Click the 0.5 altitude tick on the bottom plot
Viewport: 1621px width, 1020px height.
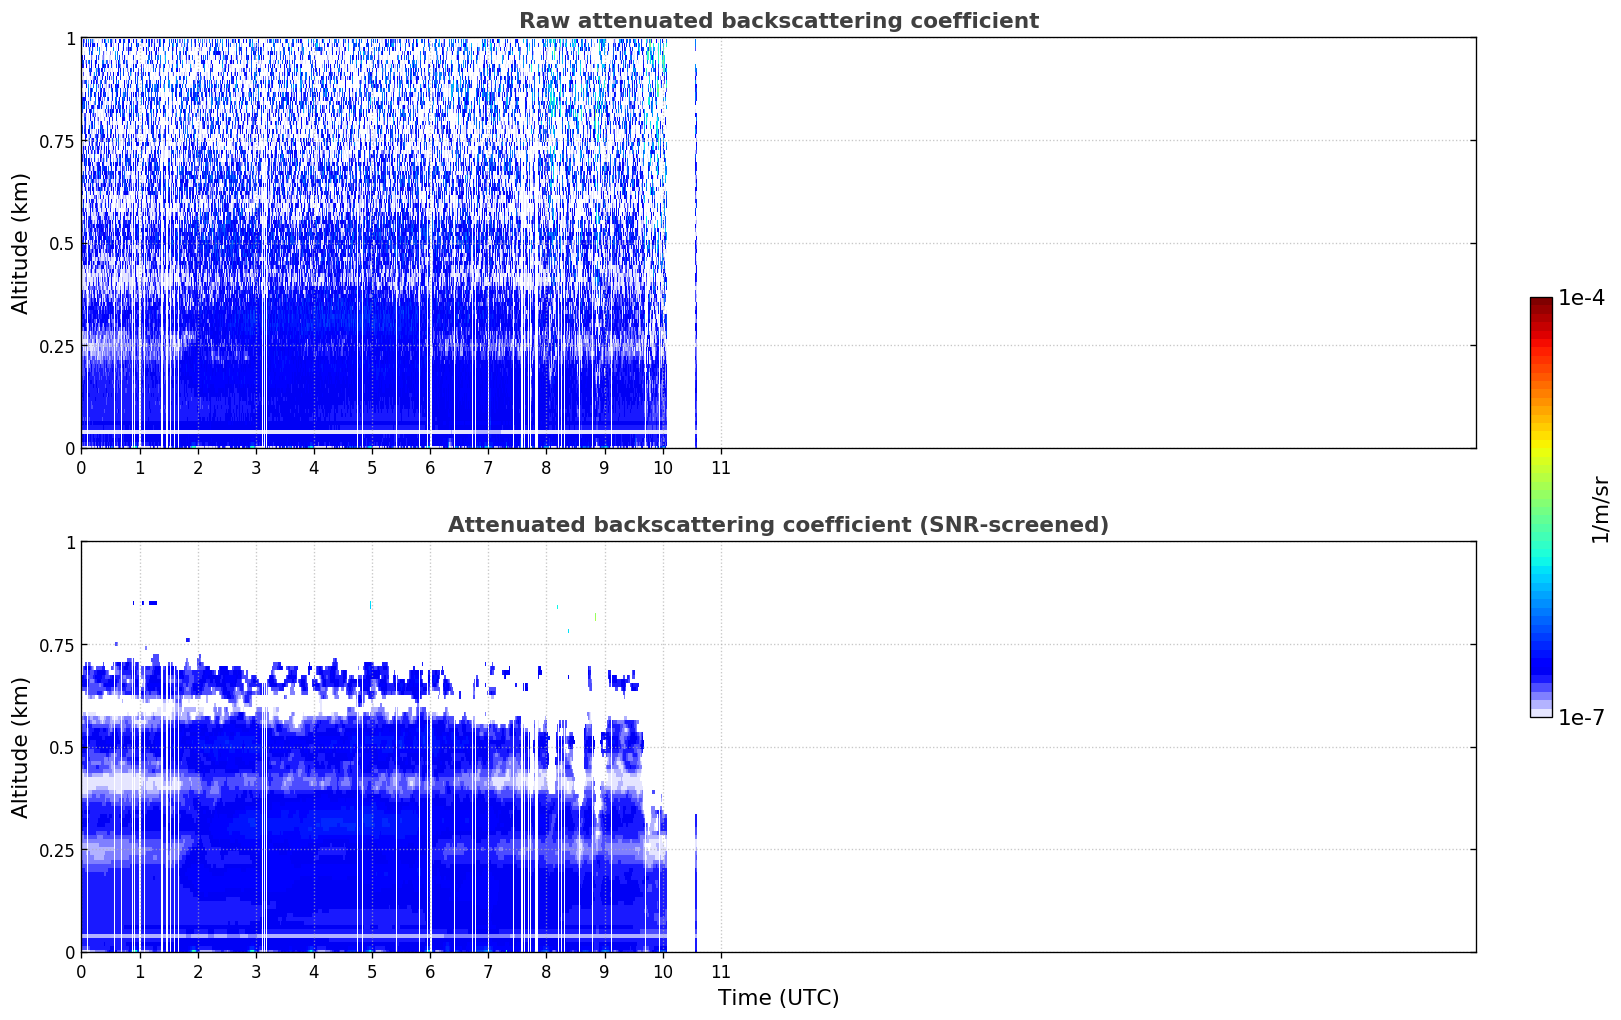click(x=62, y=747)
